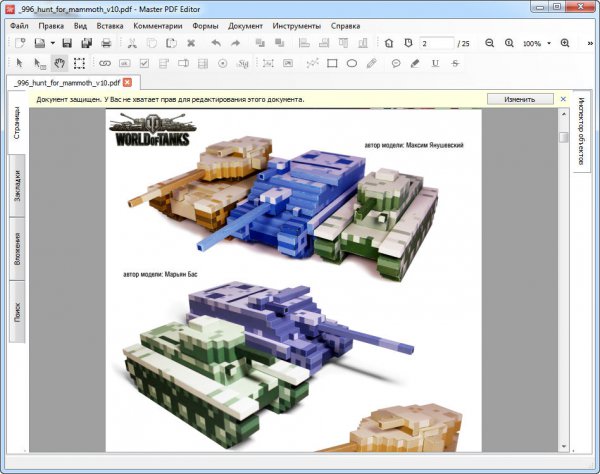This screenshot has width=600, height=474.
Task: Click the Delete X icon
Action: (191, 43)
